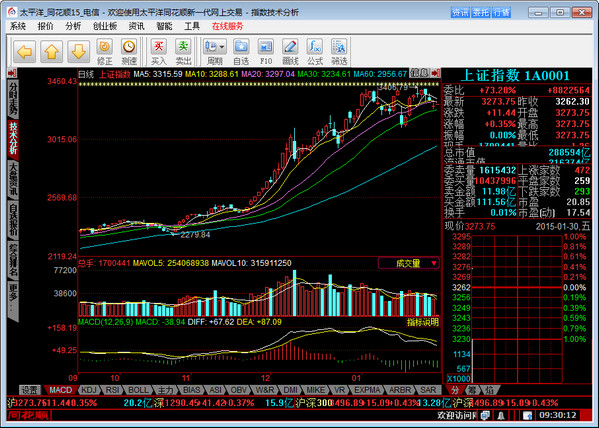599x428 pixels.
Task: Click the back arrow toolbar icon
Action: (x=25, y=51)
